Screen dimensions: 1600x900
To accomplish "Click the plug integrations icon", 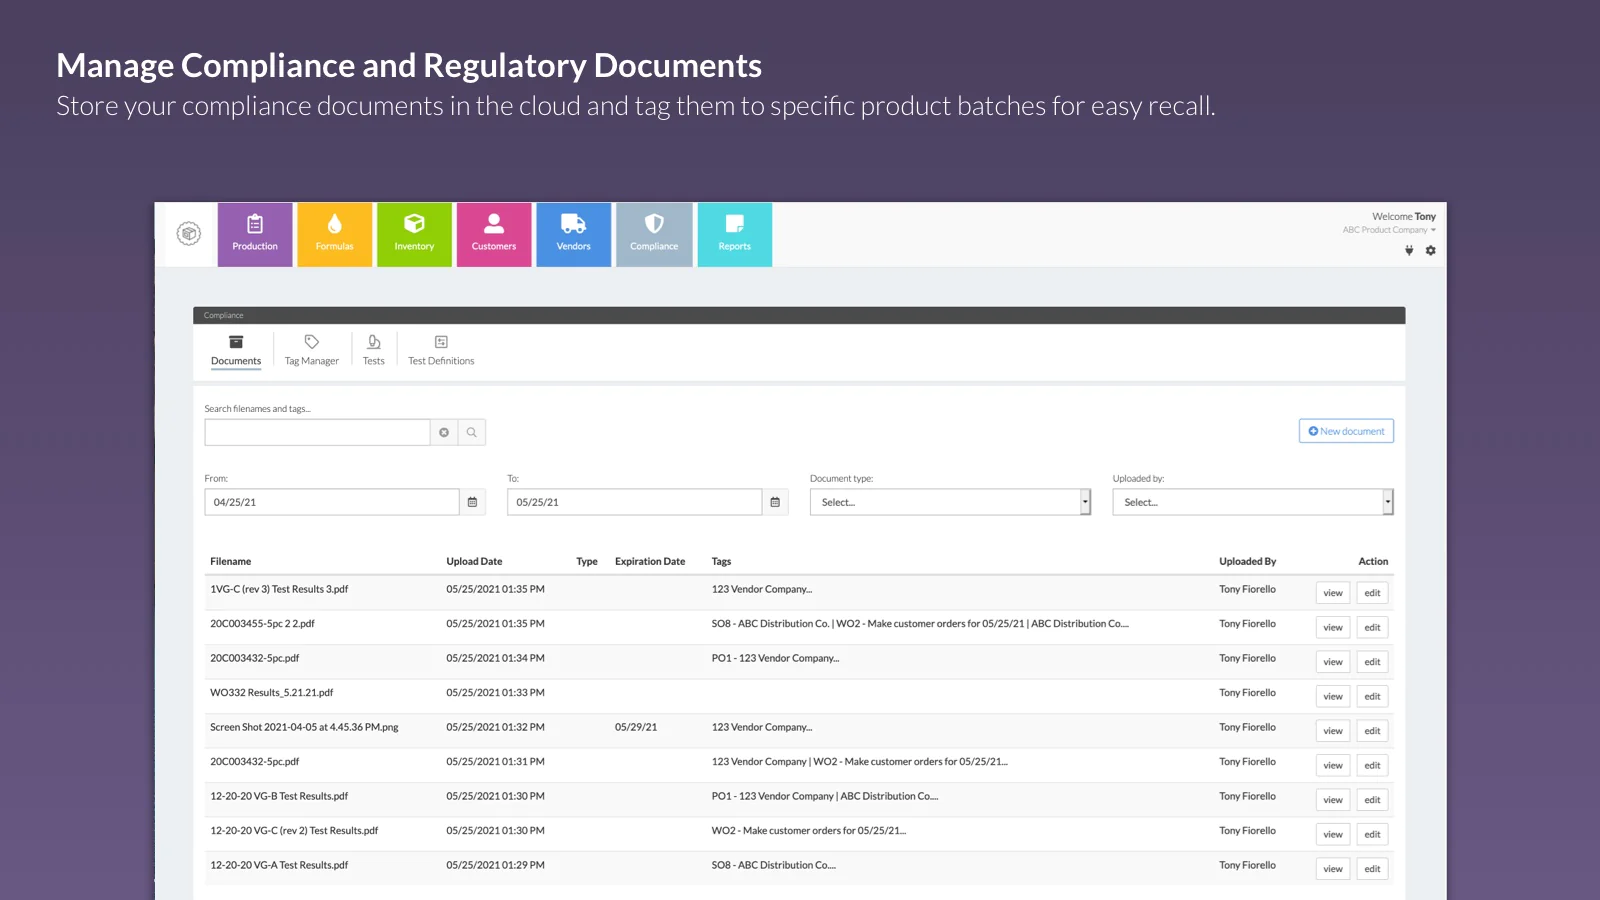I will coord(1409,251).
